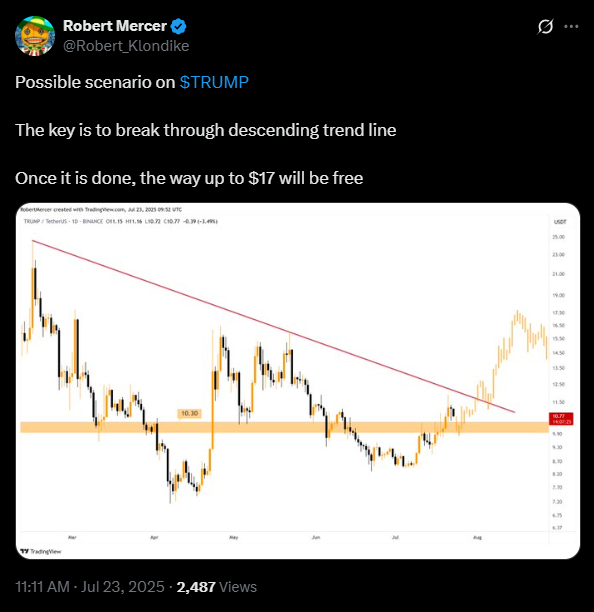Click the 10.30 orange price label
The width and height of the screenshot is (594, 612).
coord(190,413)
